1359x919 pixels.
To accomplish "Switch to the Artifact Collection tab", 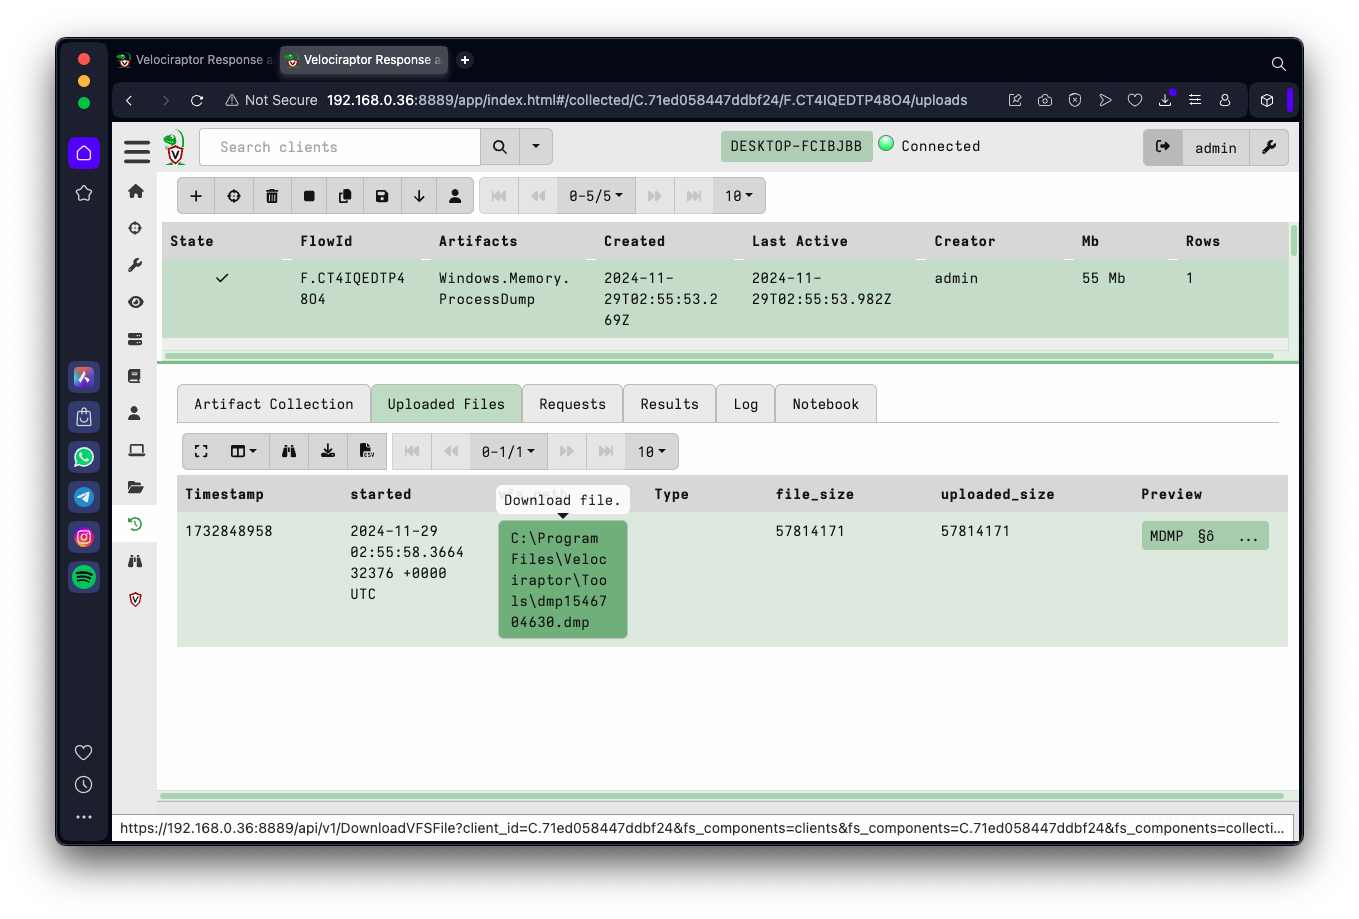I will click(x=273, y=404).
